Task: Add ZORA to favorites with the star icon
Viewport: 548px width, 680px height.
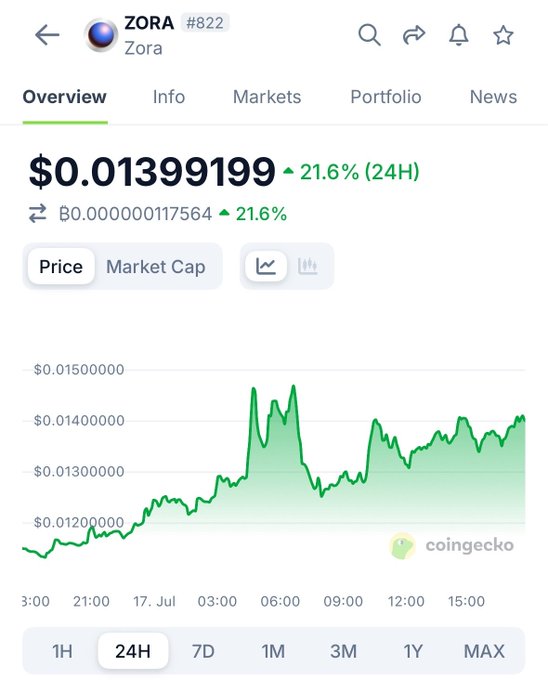Action: click(x=503, y=35)
